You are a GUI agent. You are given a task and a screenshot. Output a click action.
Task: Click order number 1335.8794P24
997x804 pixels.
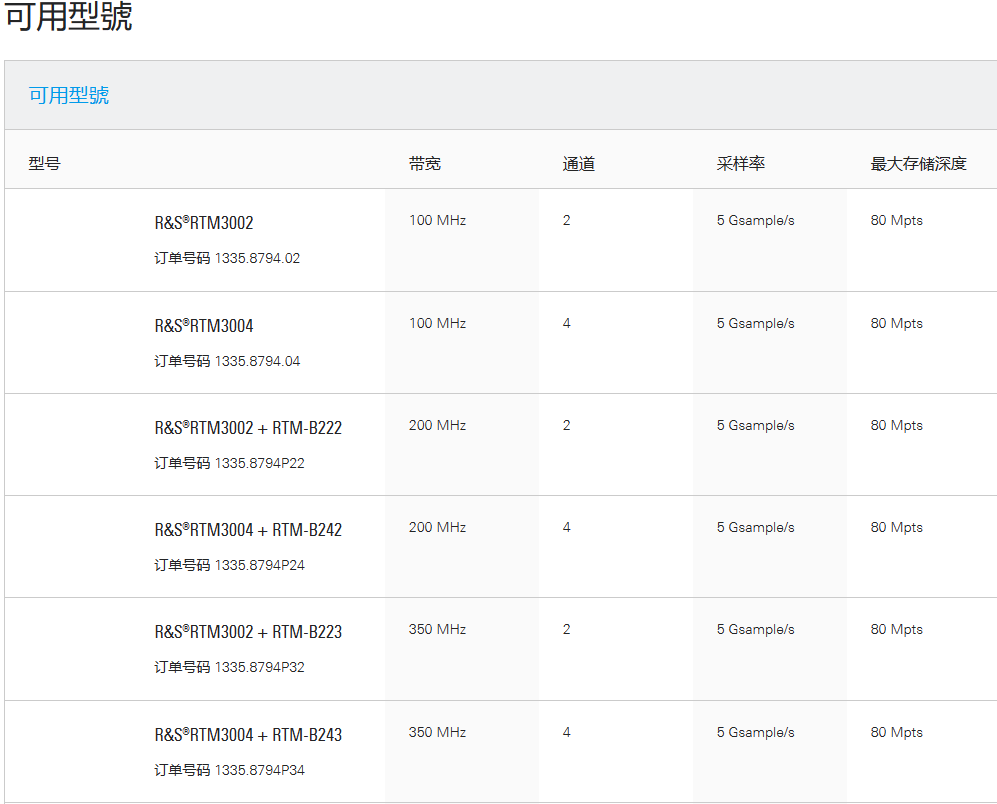coord(259,565)
